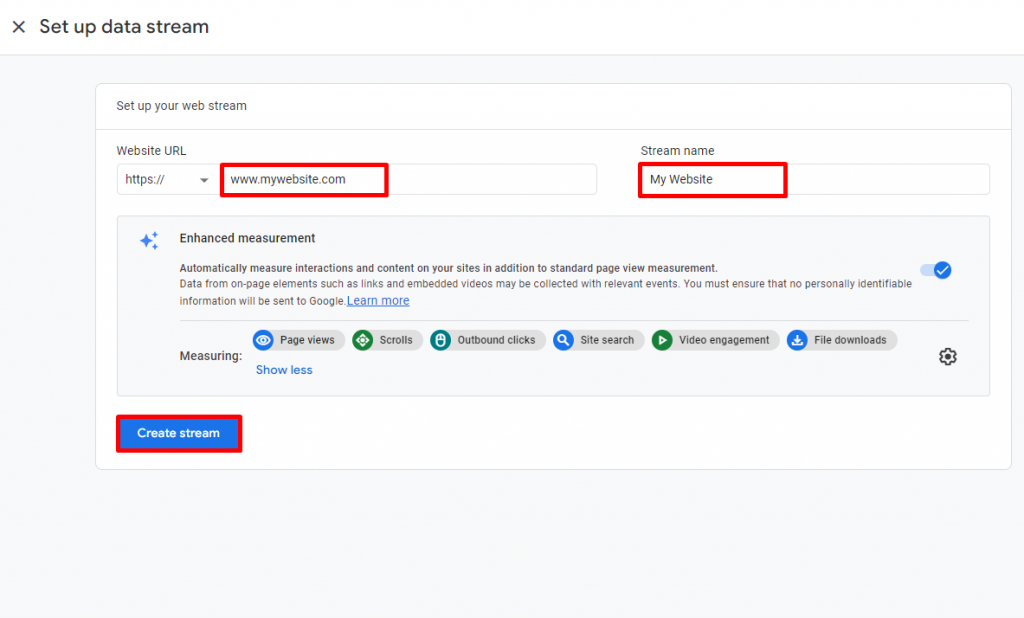Open the Enhanced measurement settings gear
The height and width of the screenshot is (618, 1024).
point(948,356)
